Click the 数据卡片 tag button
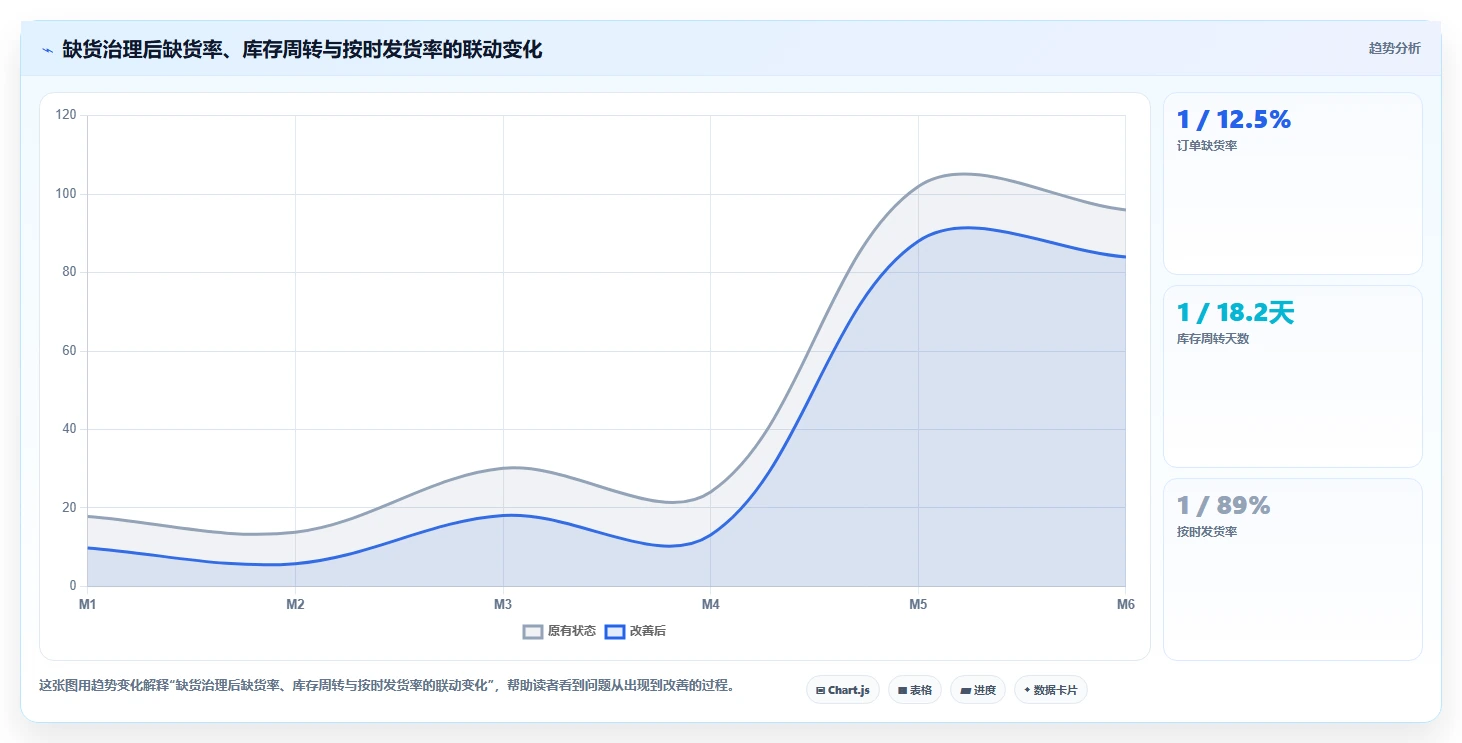The width and height of the screenshot is (1462, 743). [x=1050, y=690]
